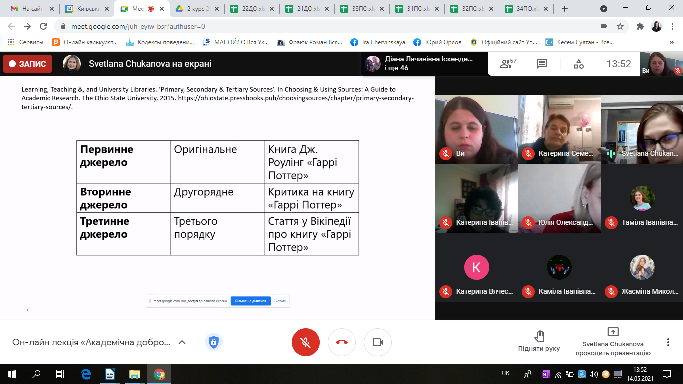
Task: Toggle the muted microphone button
Action: pyautogui.click(x=305, y=342)
